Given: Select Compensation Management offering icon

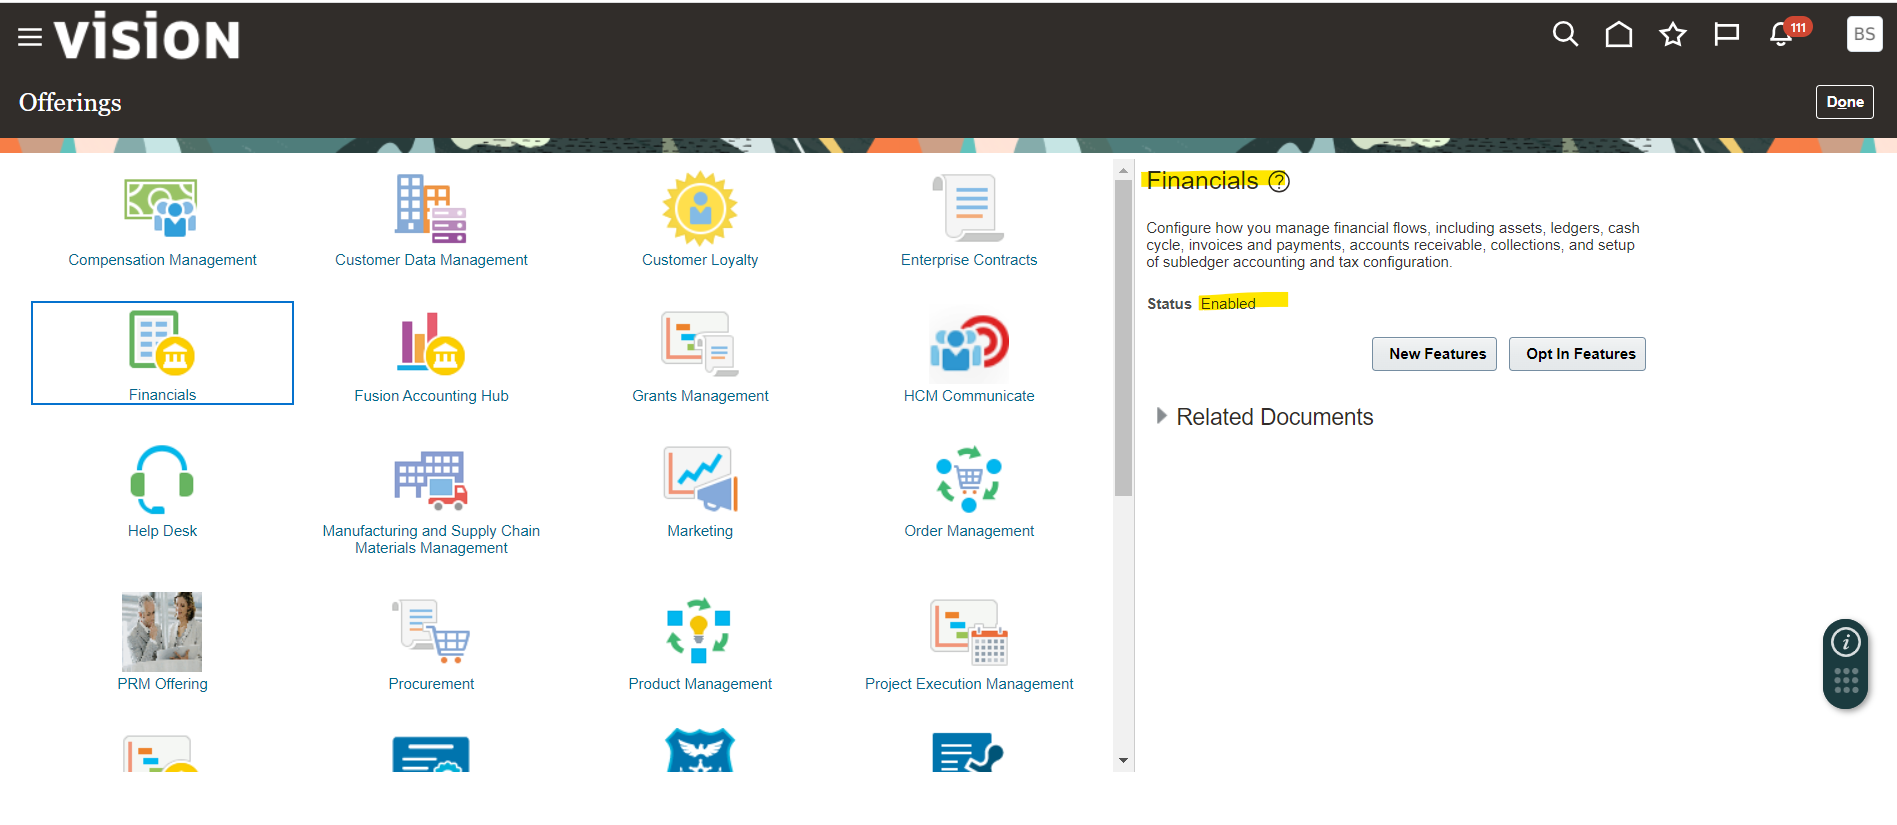Looking at the screenshot, I should [161, 208].
